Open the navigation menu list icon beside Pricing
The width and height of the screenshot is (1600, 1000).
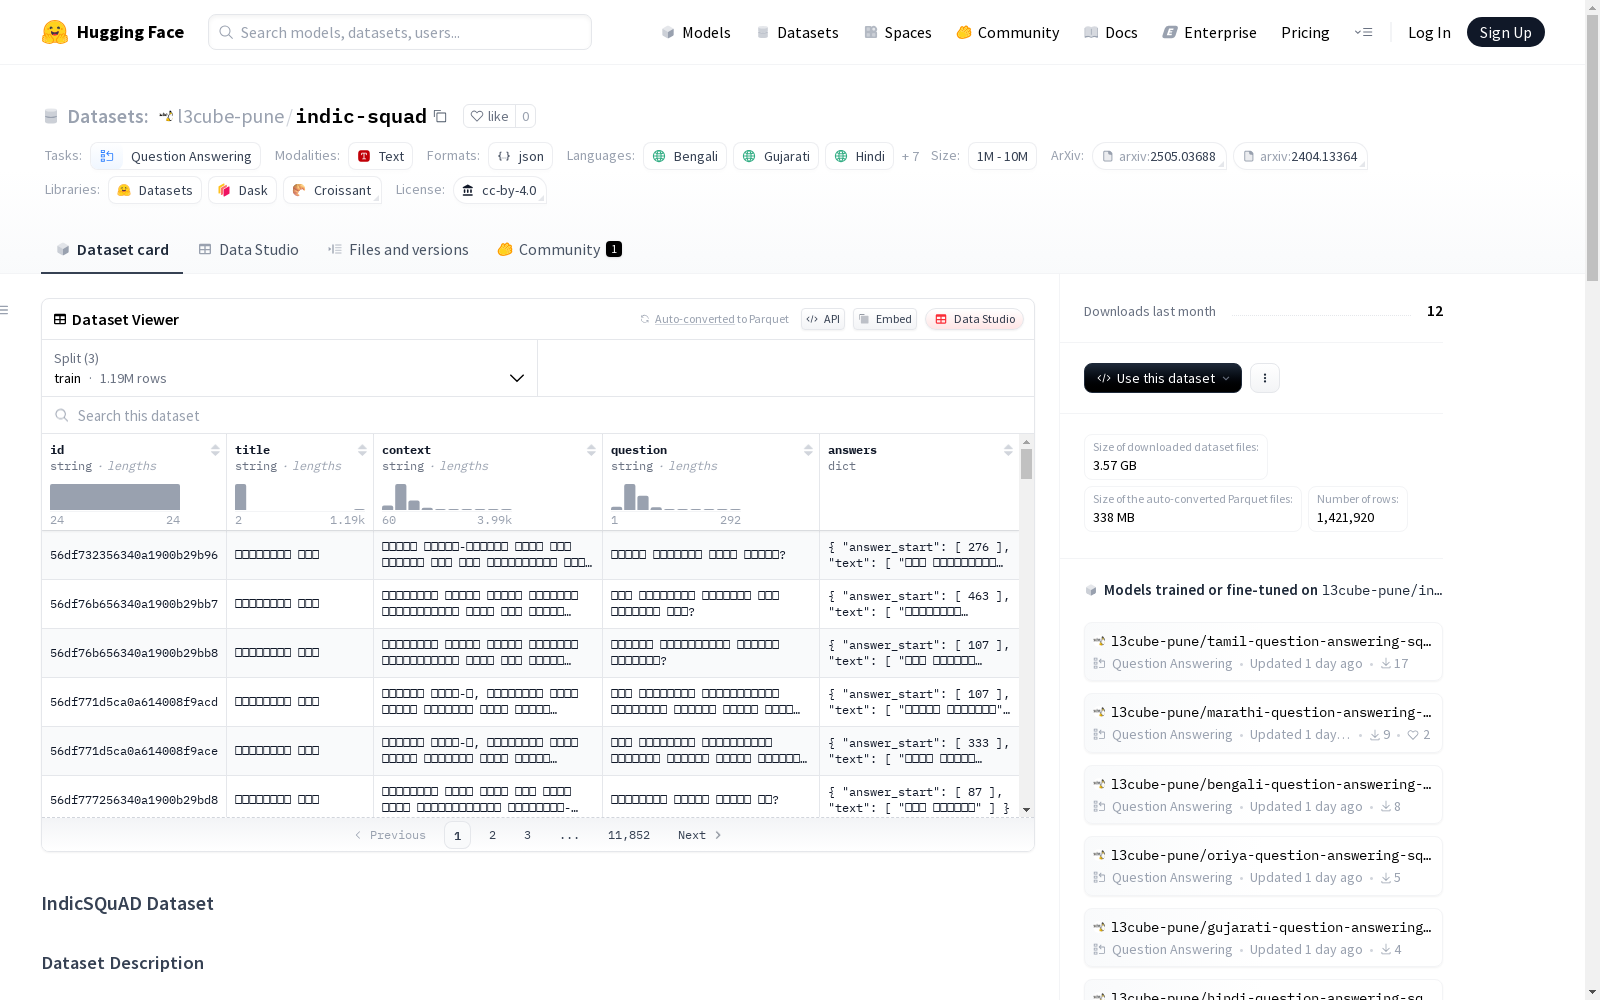[x=1363, y=32]
